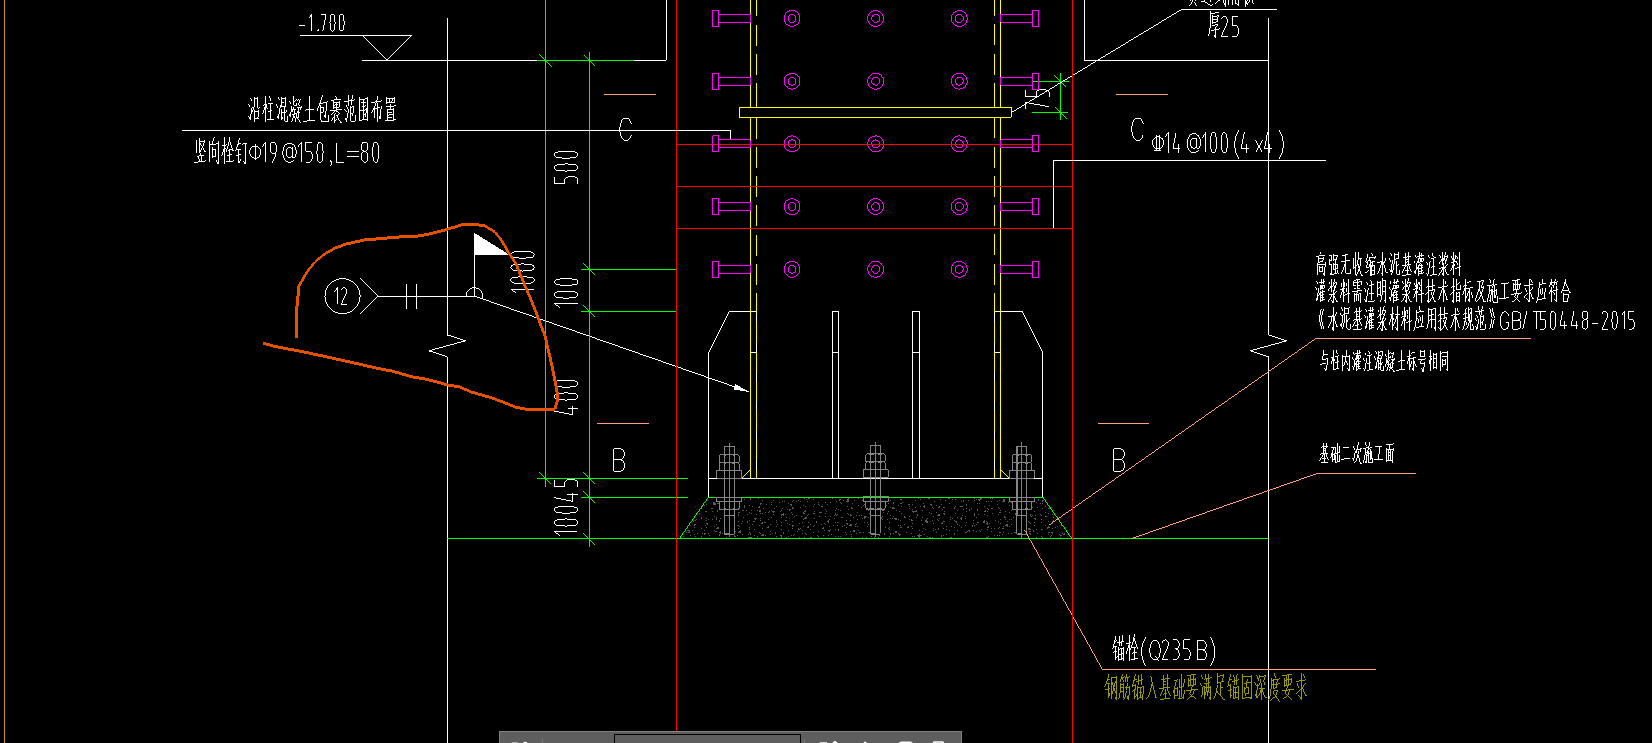Click the section mark B right of the column

(x=1119, y=460)
